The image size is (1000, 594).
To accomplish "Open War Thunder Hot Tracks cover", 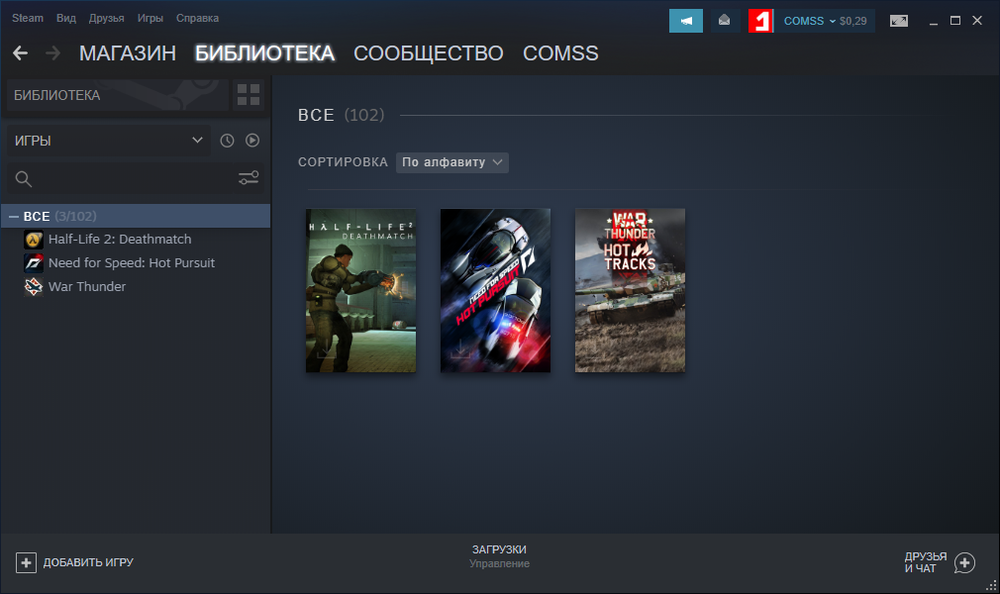I will point(630,290).
